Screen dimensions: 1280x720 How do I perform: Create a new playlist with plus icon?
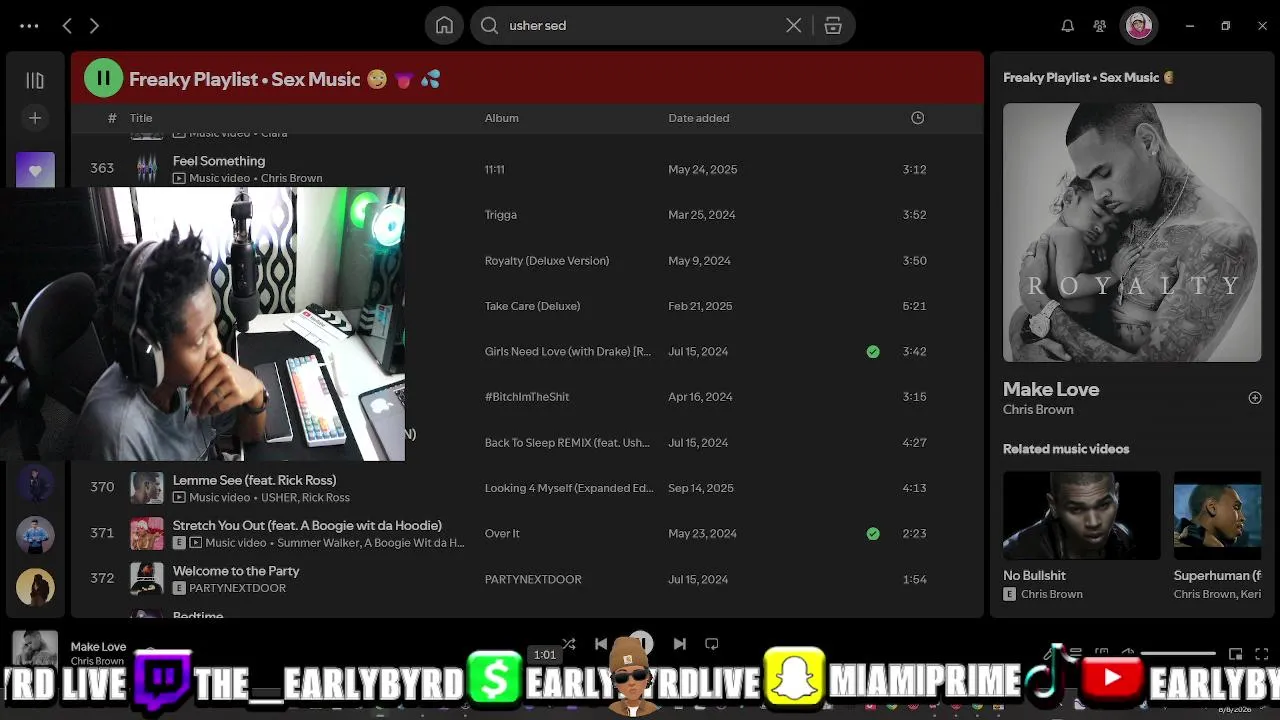point(35,118)
